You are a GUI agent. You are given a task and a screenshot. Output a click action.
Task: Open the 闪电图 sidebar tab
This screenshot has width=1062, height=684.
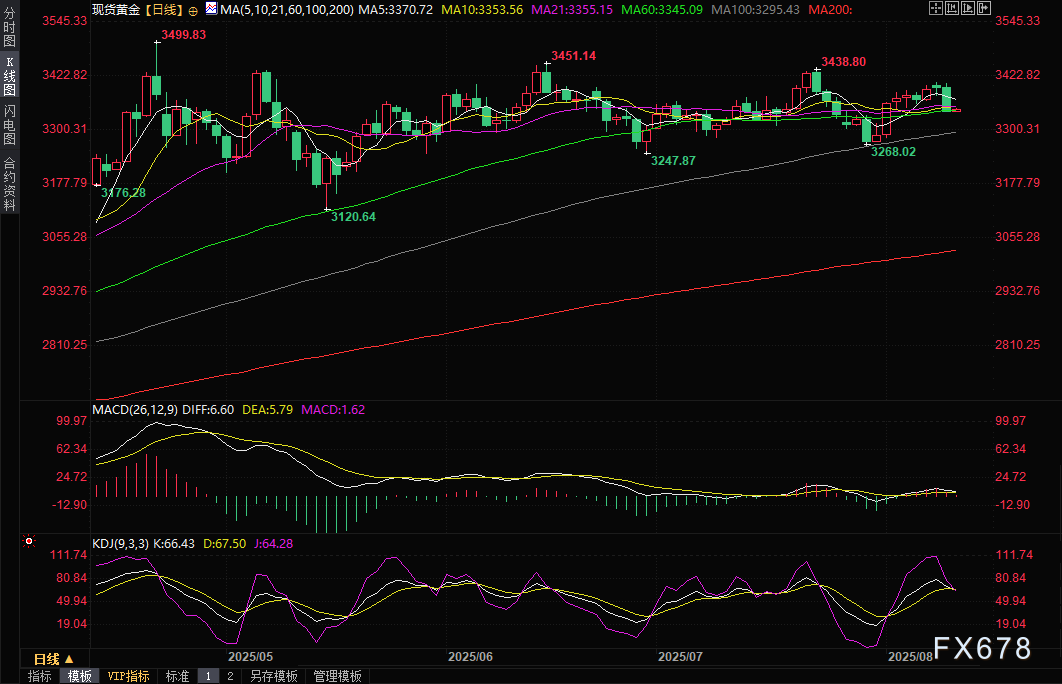pyautogui.click(x=10, y=125)
